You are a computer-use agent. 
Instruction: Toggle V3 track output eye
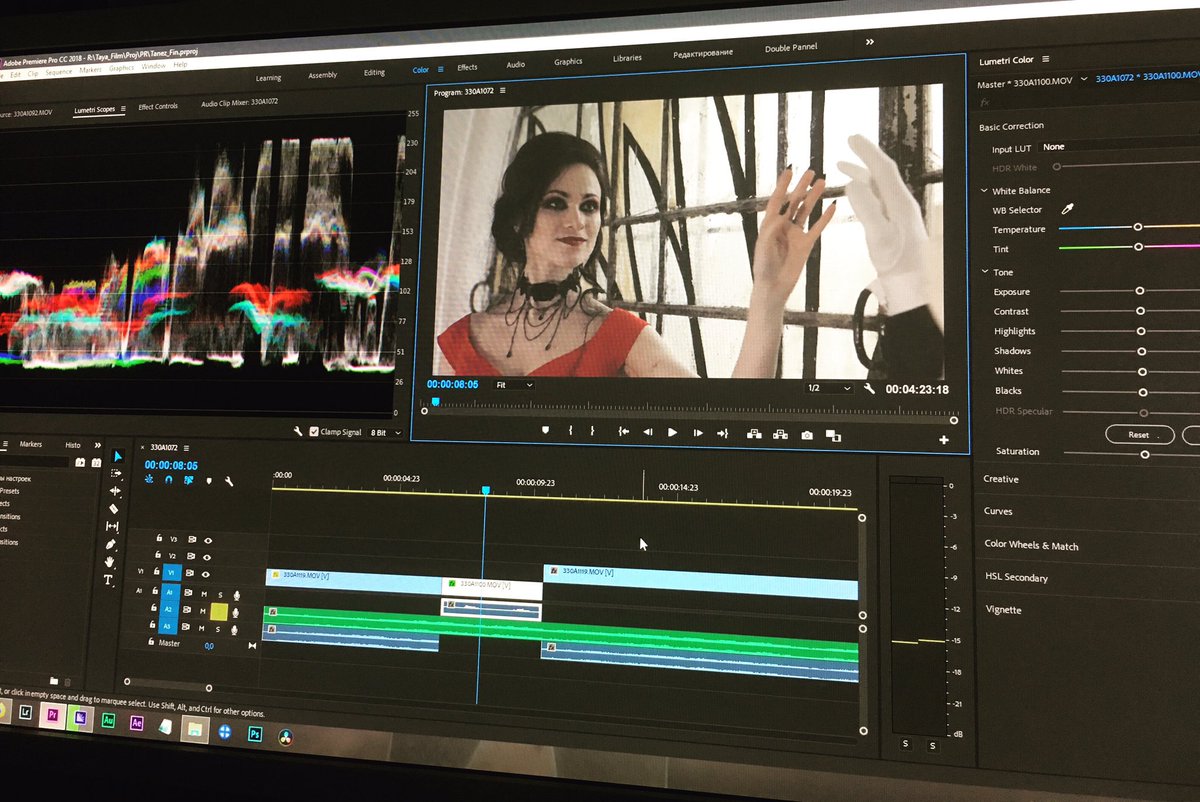pos(208,540)
